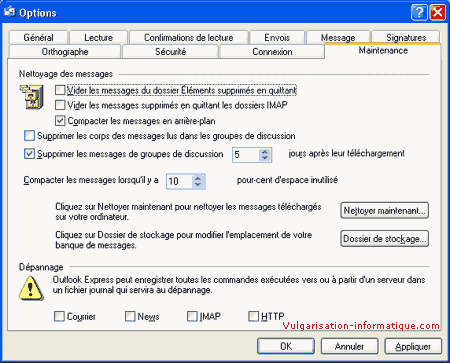Select the Maintenance tab

point(383,51)
